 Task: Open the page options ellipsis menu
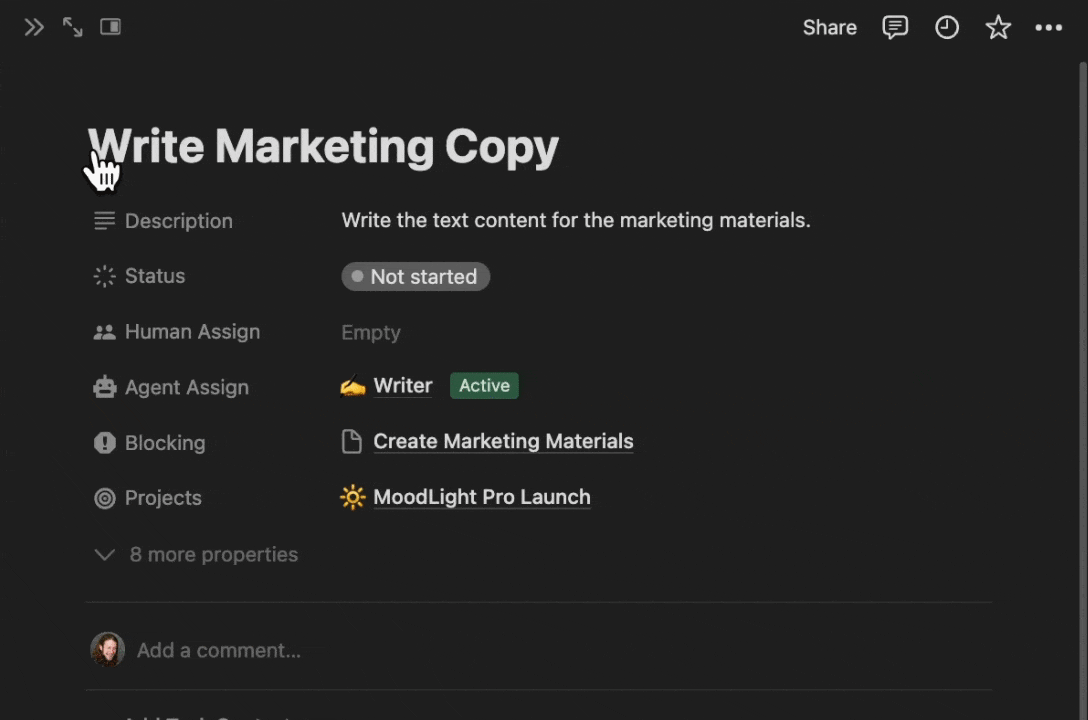[1048, 27]
